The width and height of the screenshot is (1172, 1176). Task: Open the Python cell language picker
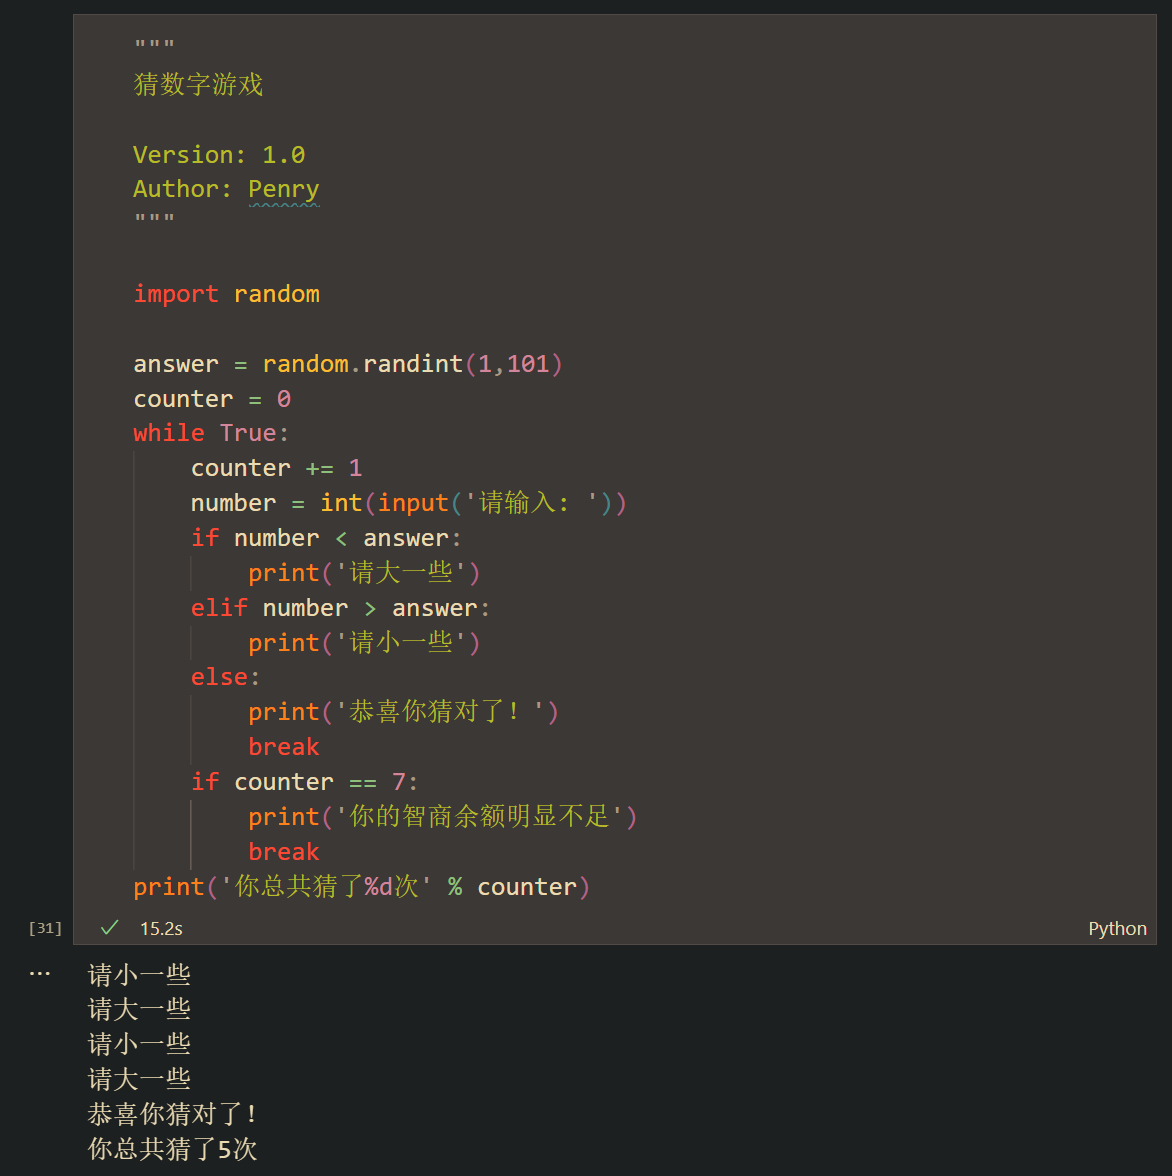[x=1117, y=928]
